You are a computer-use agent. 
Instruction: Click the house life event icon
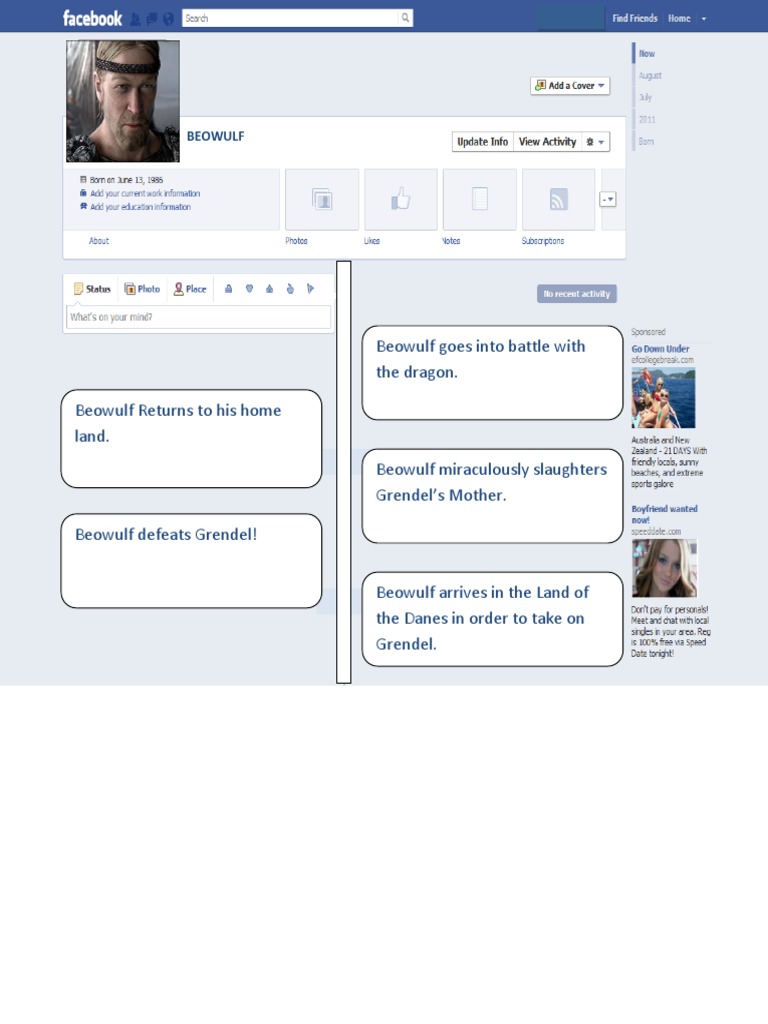coord(269,289)
